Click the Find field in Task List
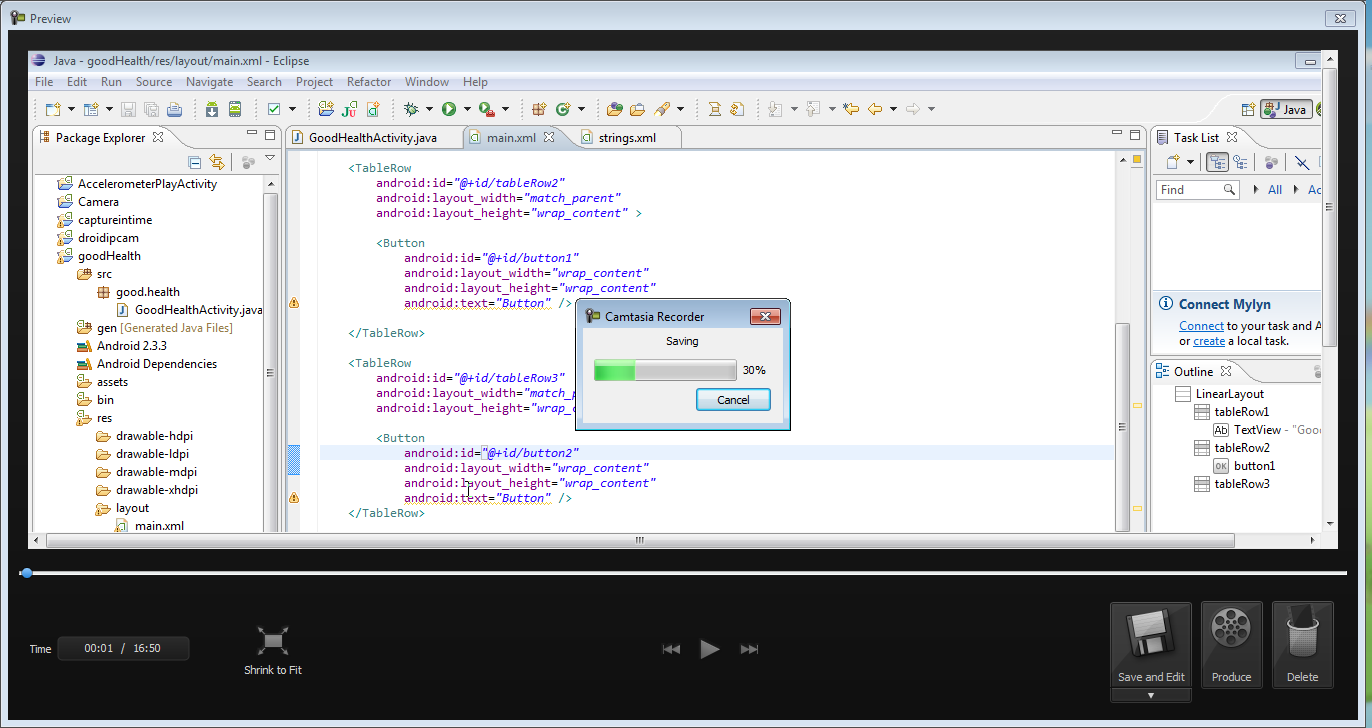The height and width of the screenshot is (728, 1372). (1198, 189)
